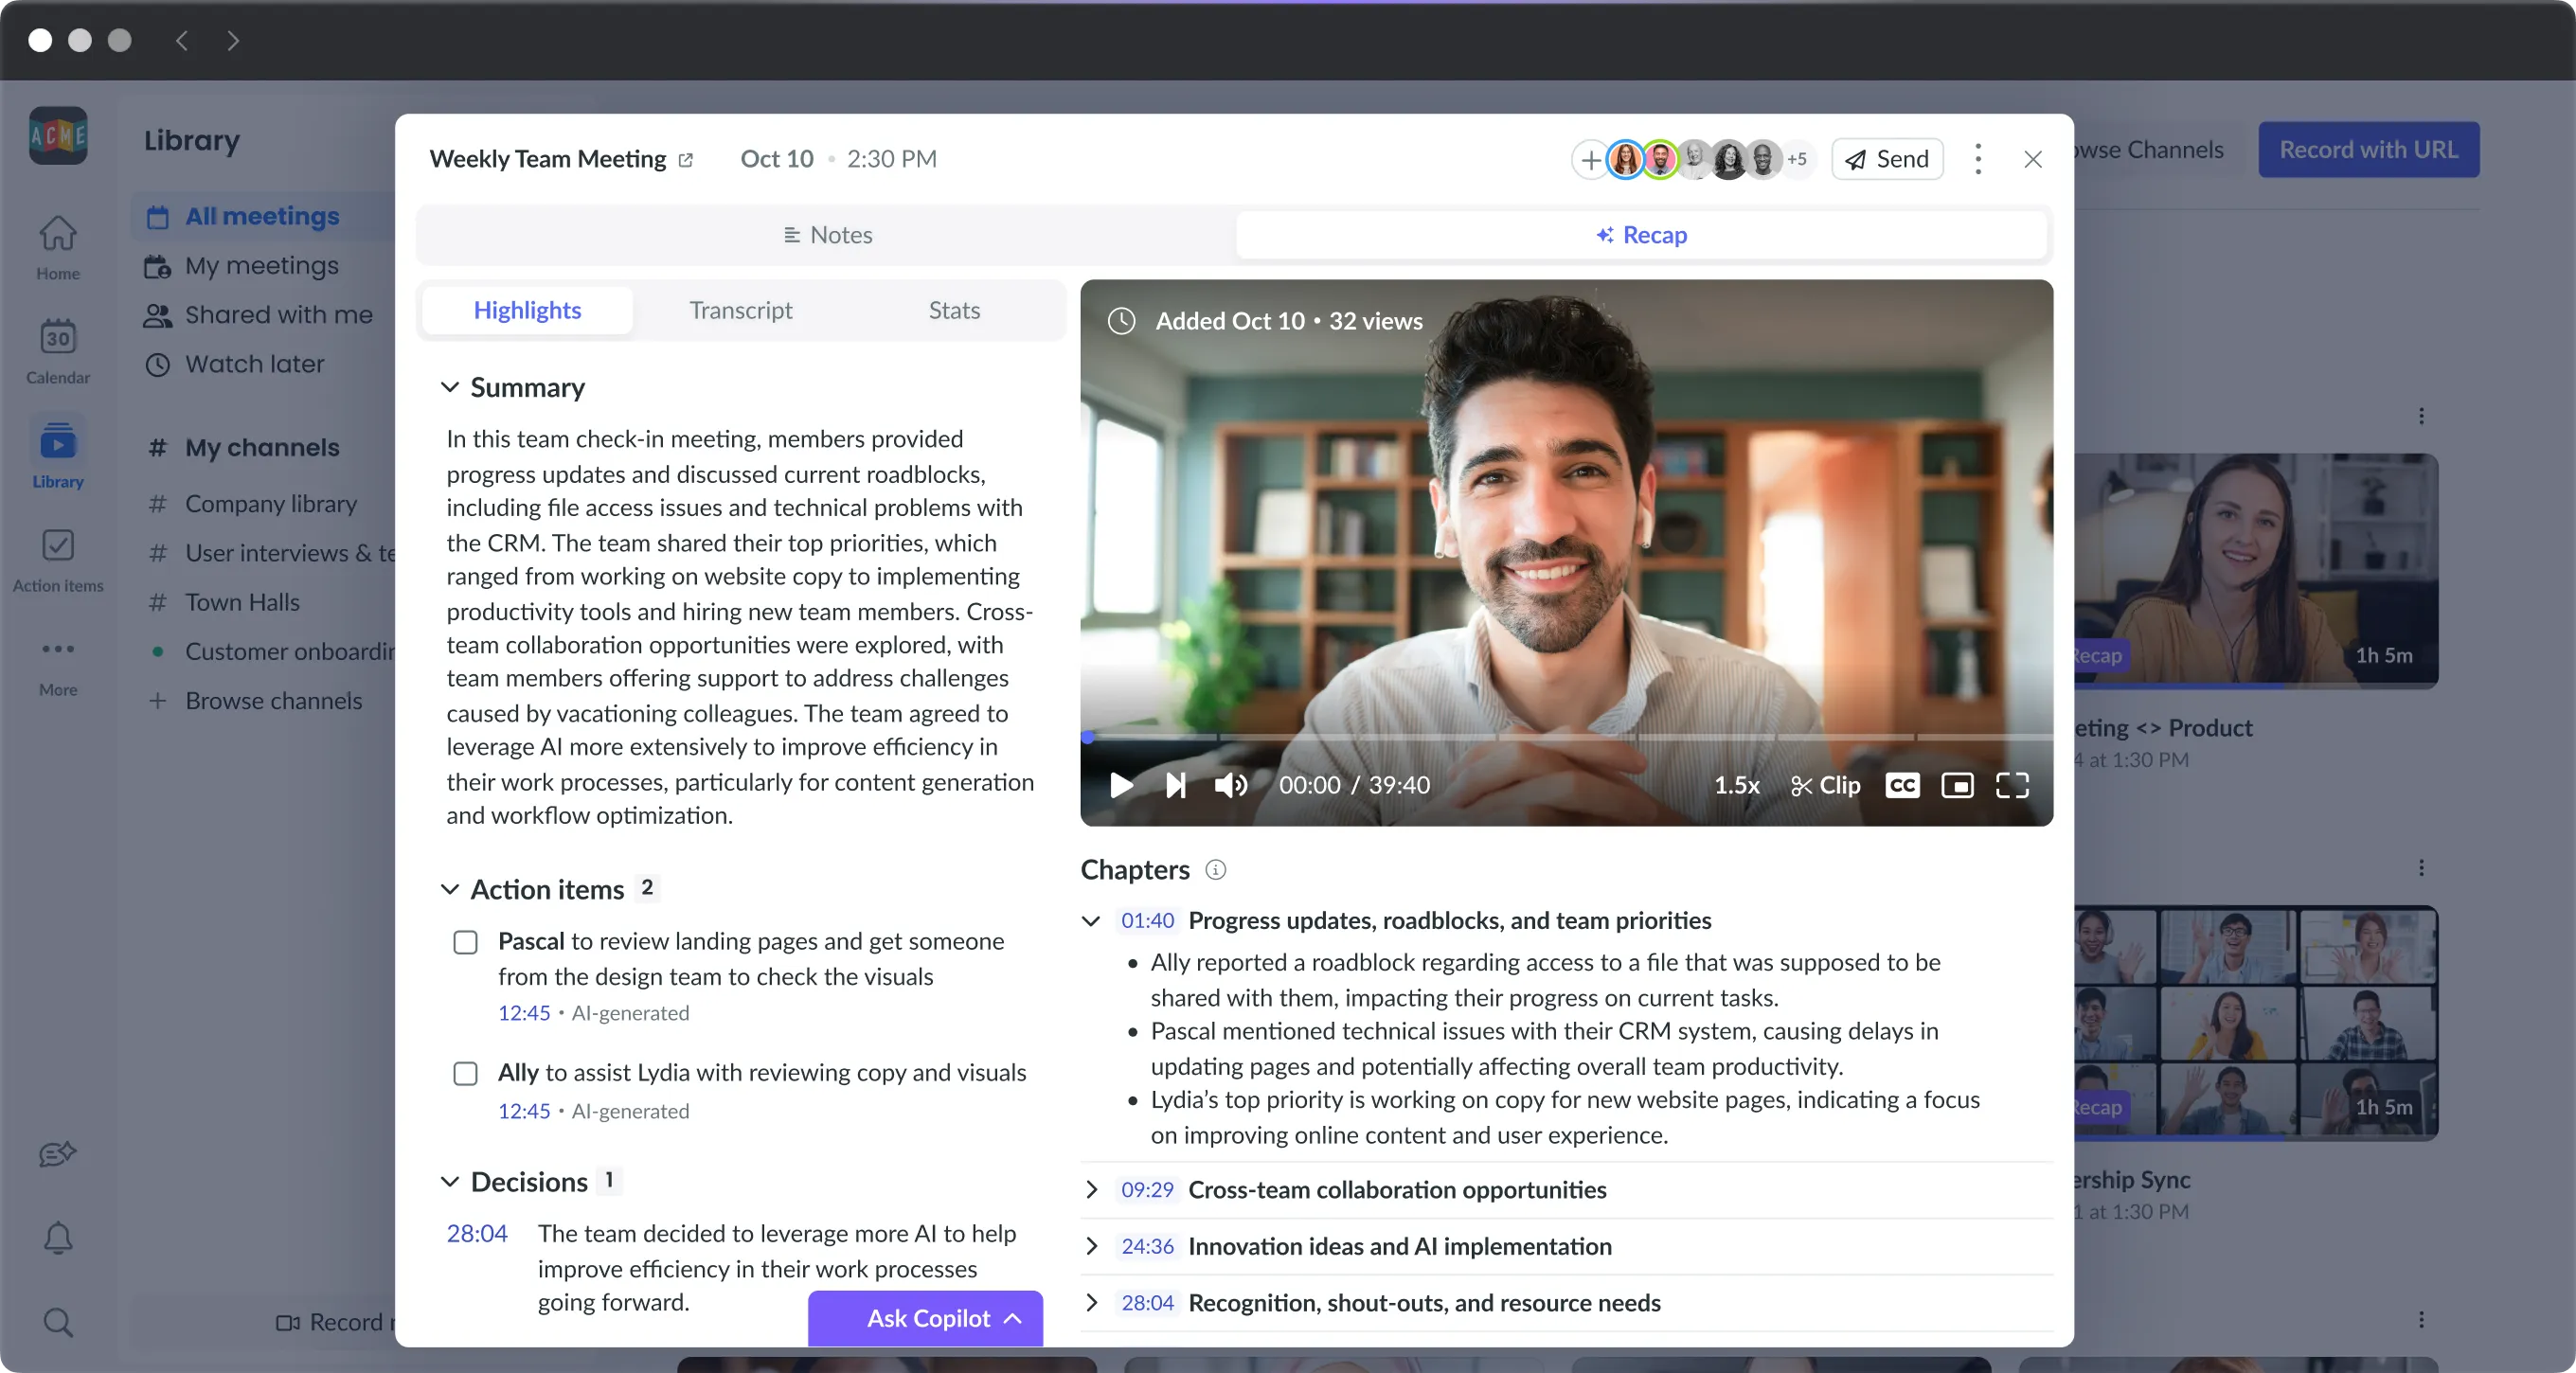Image resolution: width=2576 pixels, height=1373 pixels.
Task: Switch to the Transcript tab
Action: [x=740, y=310]
